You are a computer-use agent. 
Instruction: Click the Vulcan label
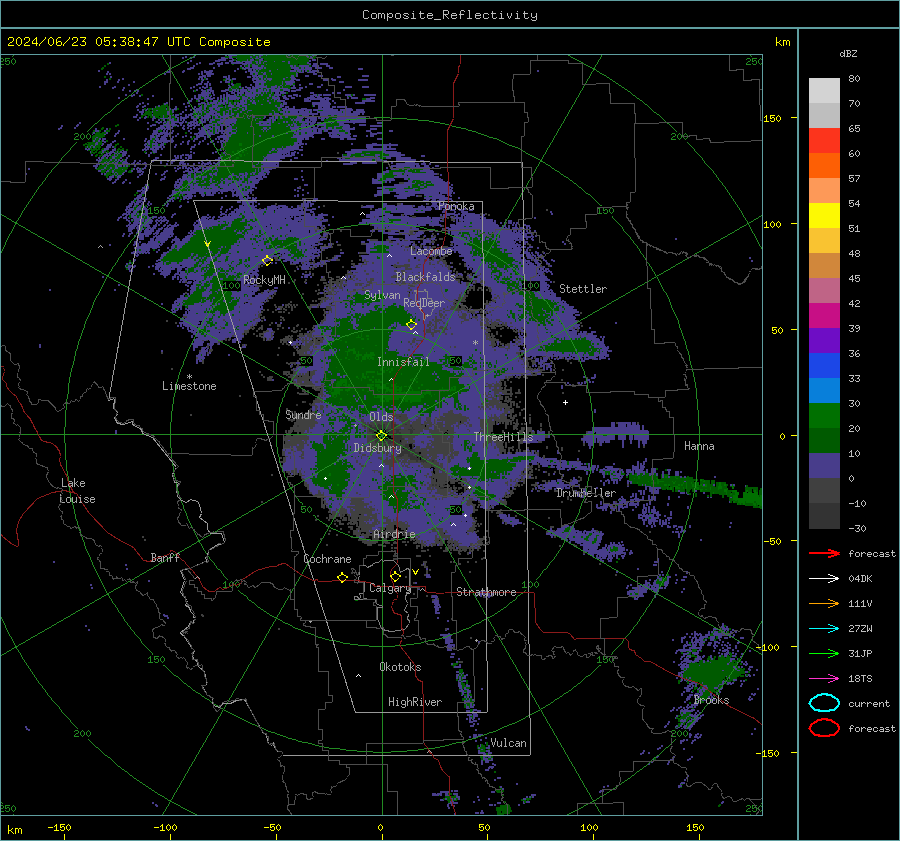click(x=508, y=743)
